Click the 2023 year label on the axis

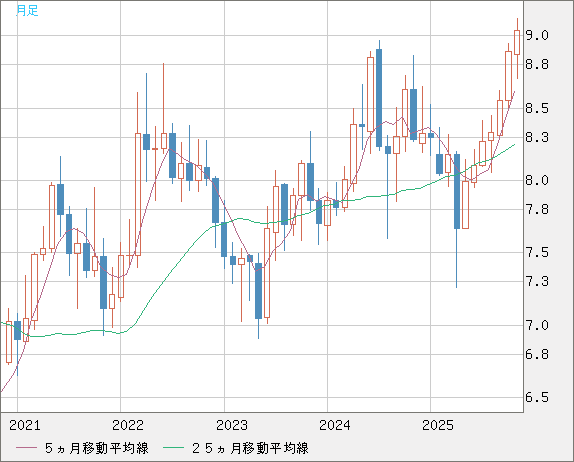(x=232, y=425)
